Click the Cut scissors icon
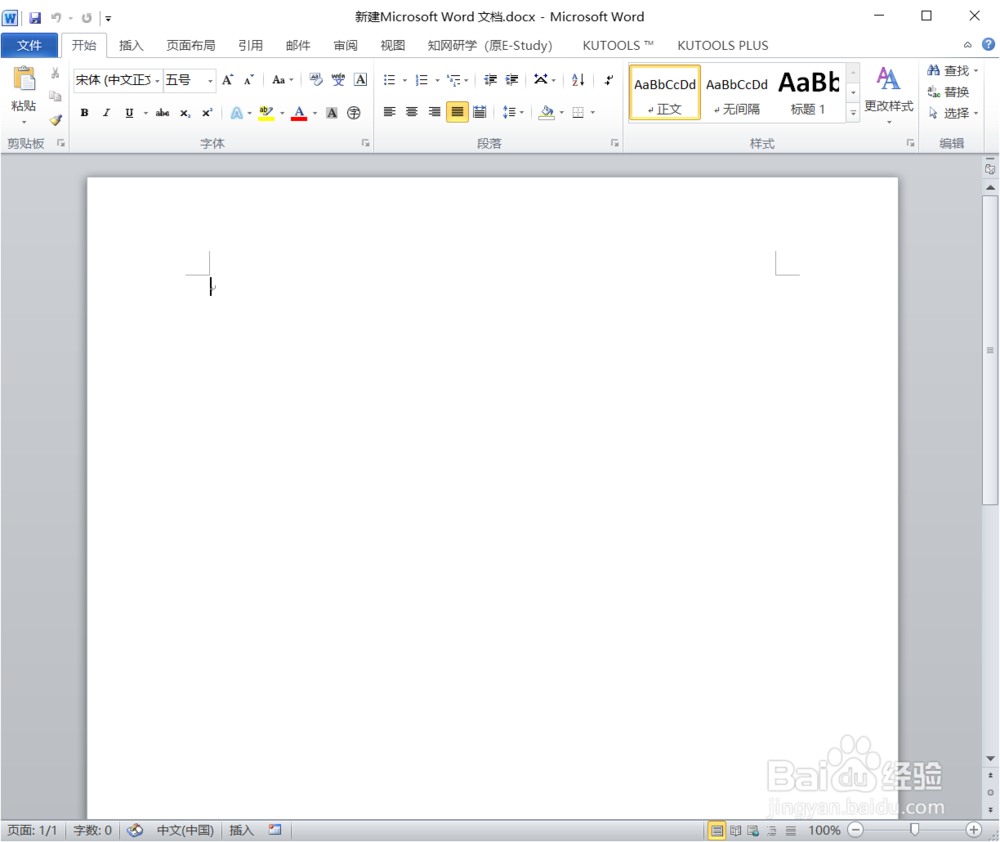Viewport: 1000px width, 842px height. tap(55, 73)
